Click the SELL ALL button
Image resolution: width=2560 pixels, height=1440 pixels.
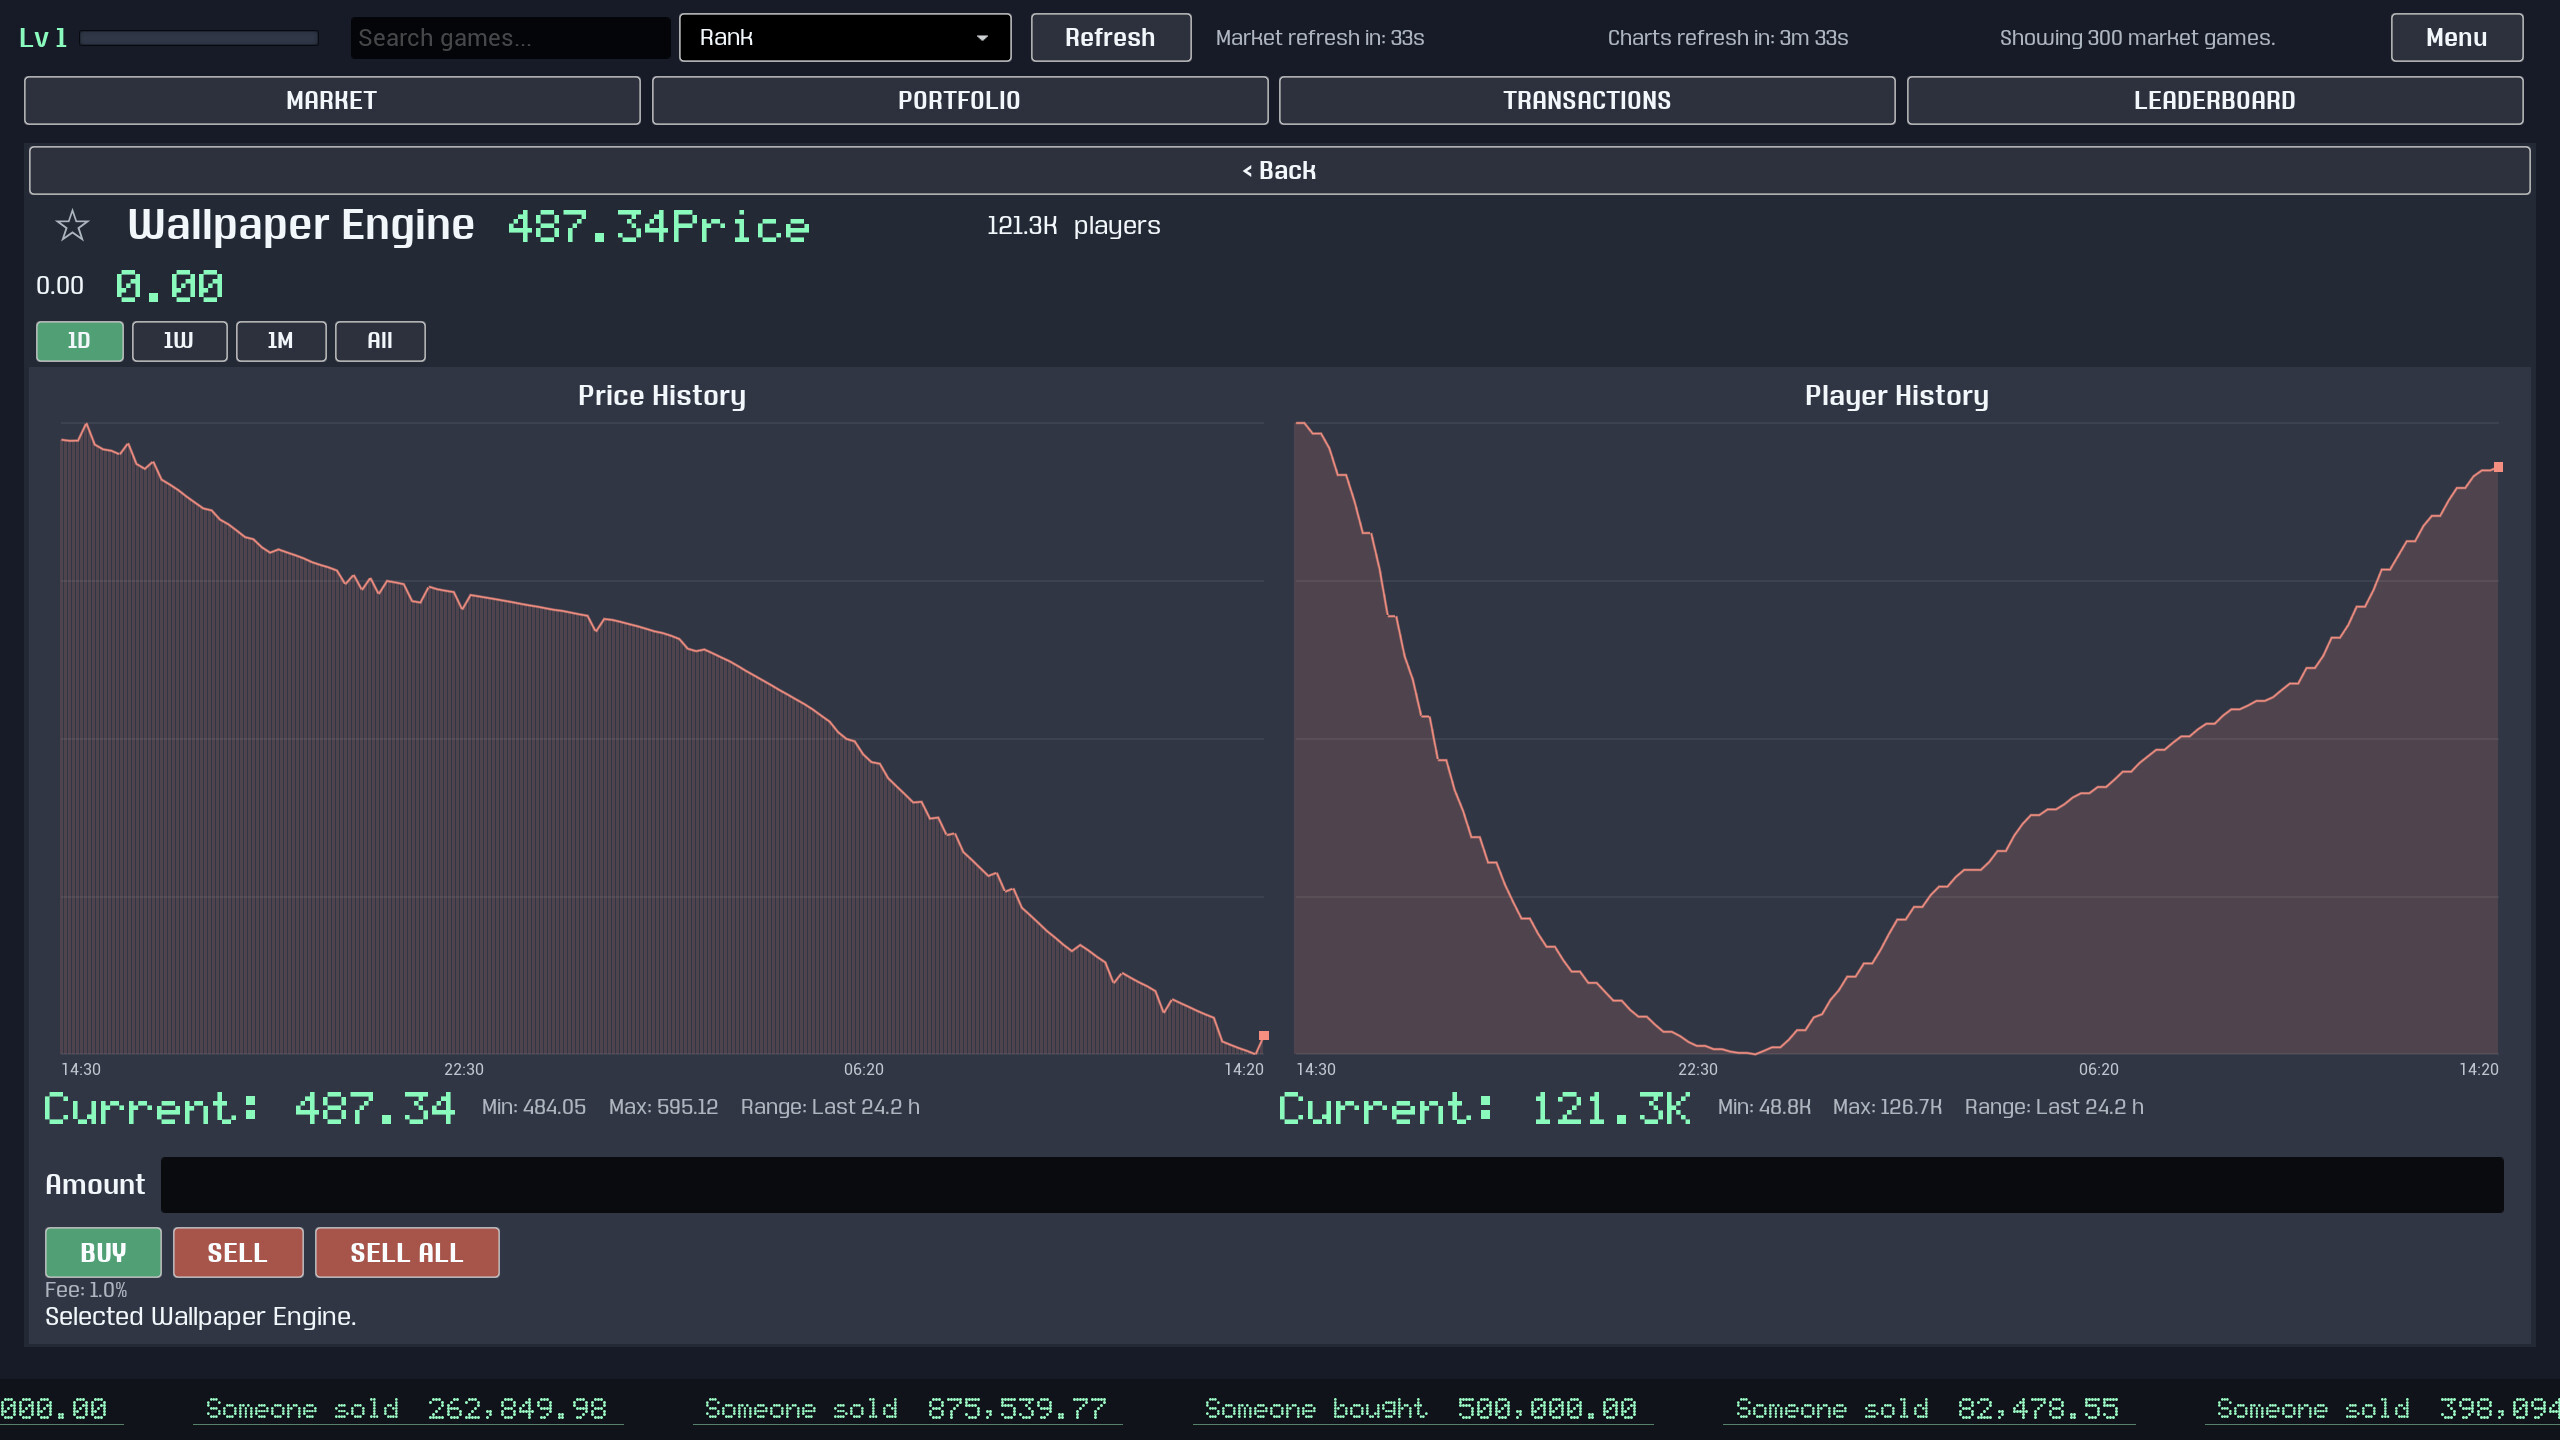(407, 1252)
